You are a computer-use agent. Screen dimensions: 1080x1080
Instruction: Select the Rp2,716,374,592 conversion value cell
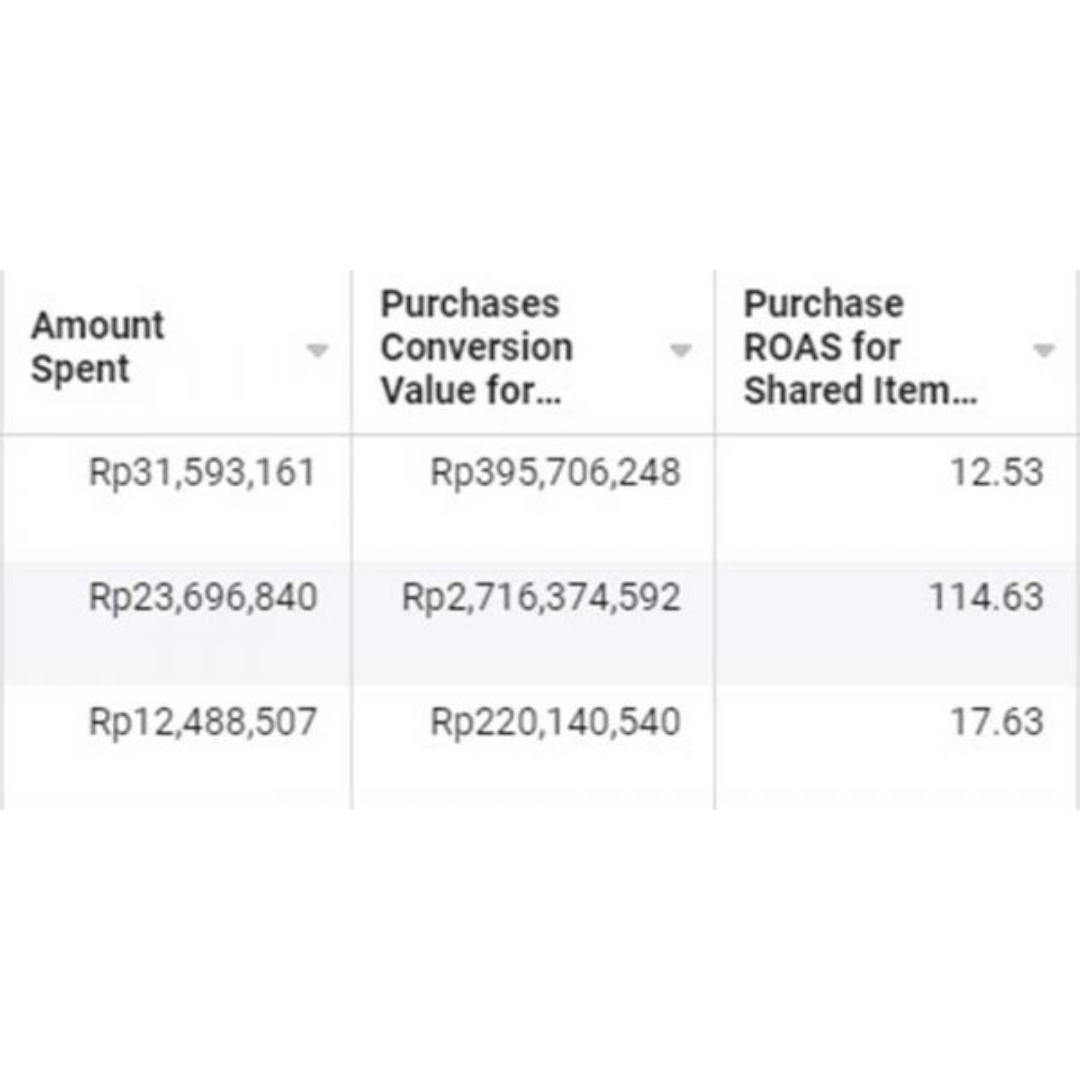[x=541, y=597]
